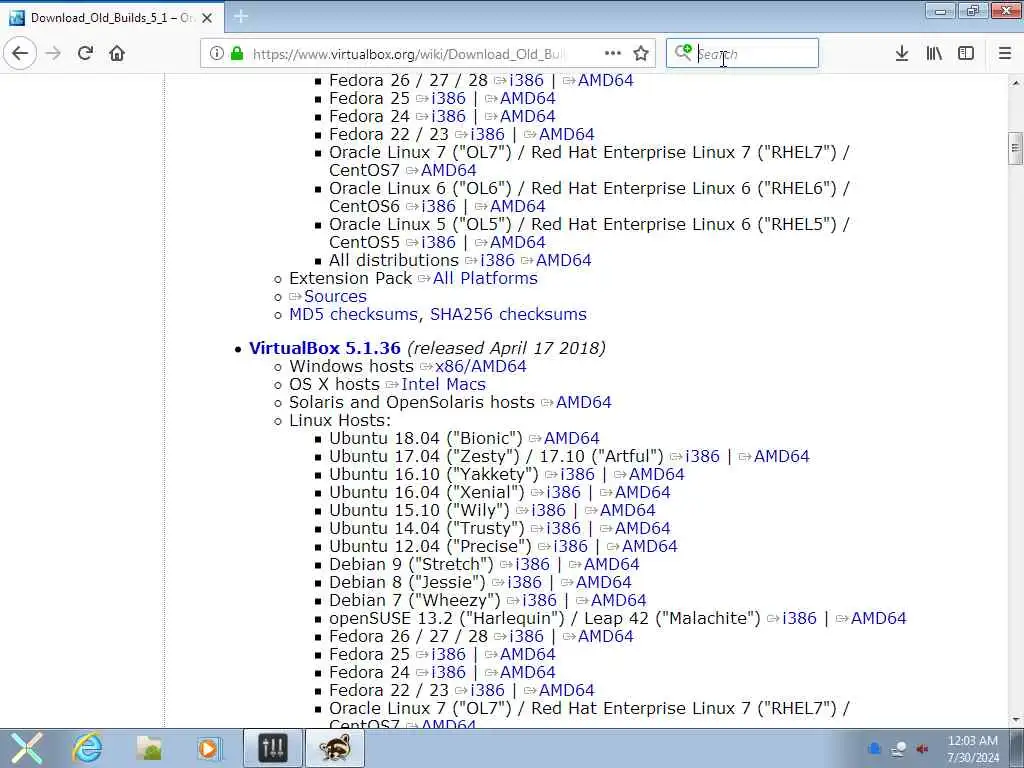The width and height of the screenshot is (1024, 768).
Task: Open upper All distributions AMD64 link
Action: click(x=564, y=260)
